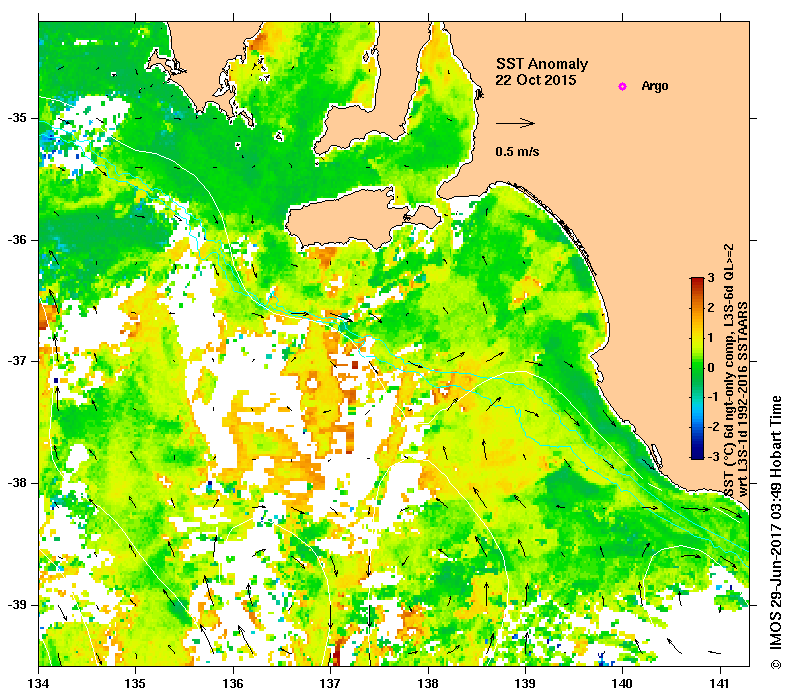791x700 pixels.
Task: Click the IMOS timestamp credit text
Action: [x=775, y=532]
